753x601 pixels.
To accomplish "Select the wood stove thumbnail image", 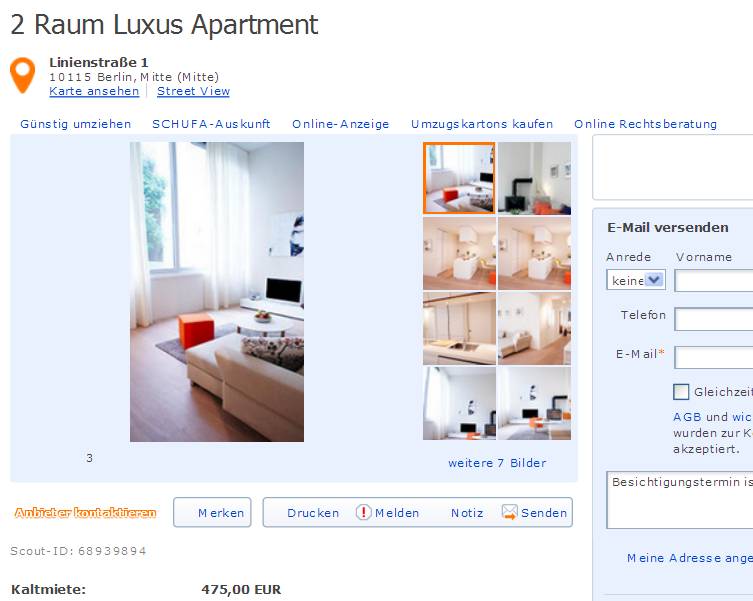I will coord(534,178).
